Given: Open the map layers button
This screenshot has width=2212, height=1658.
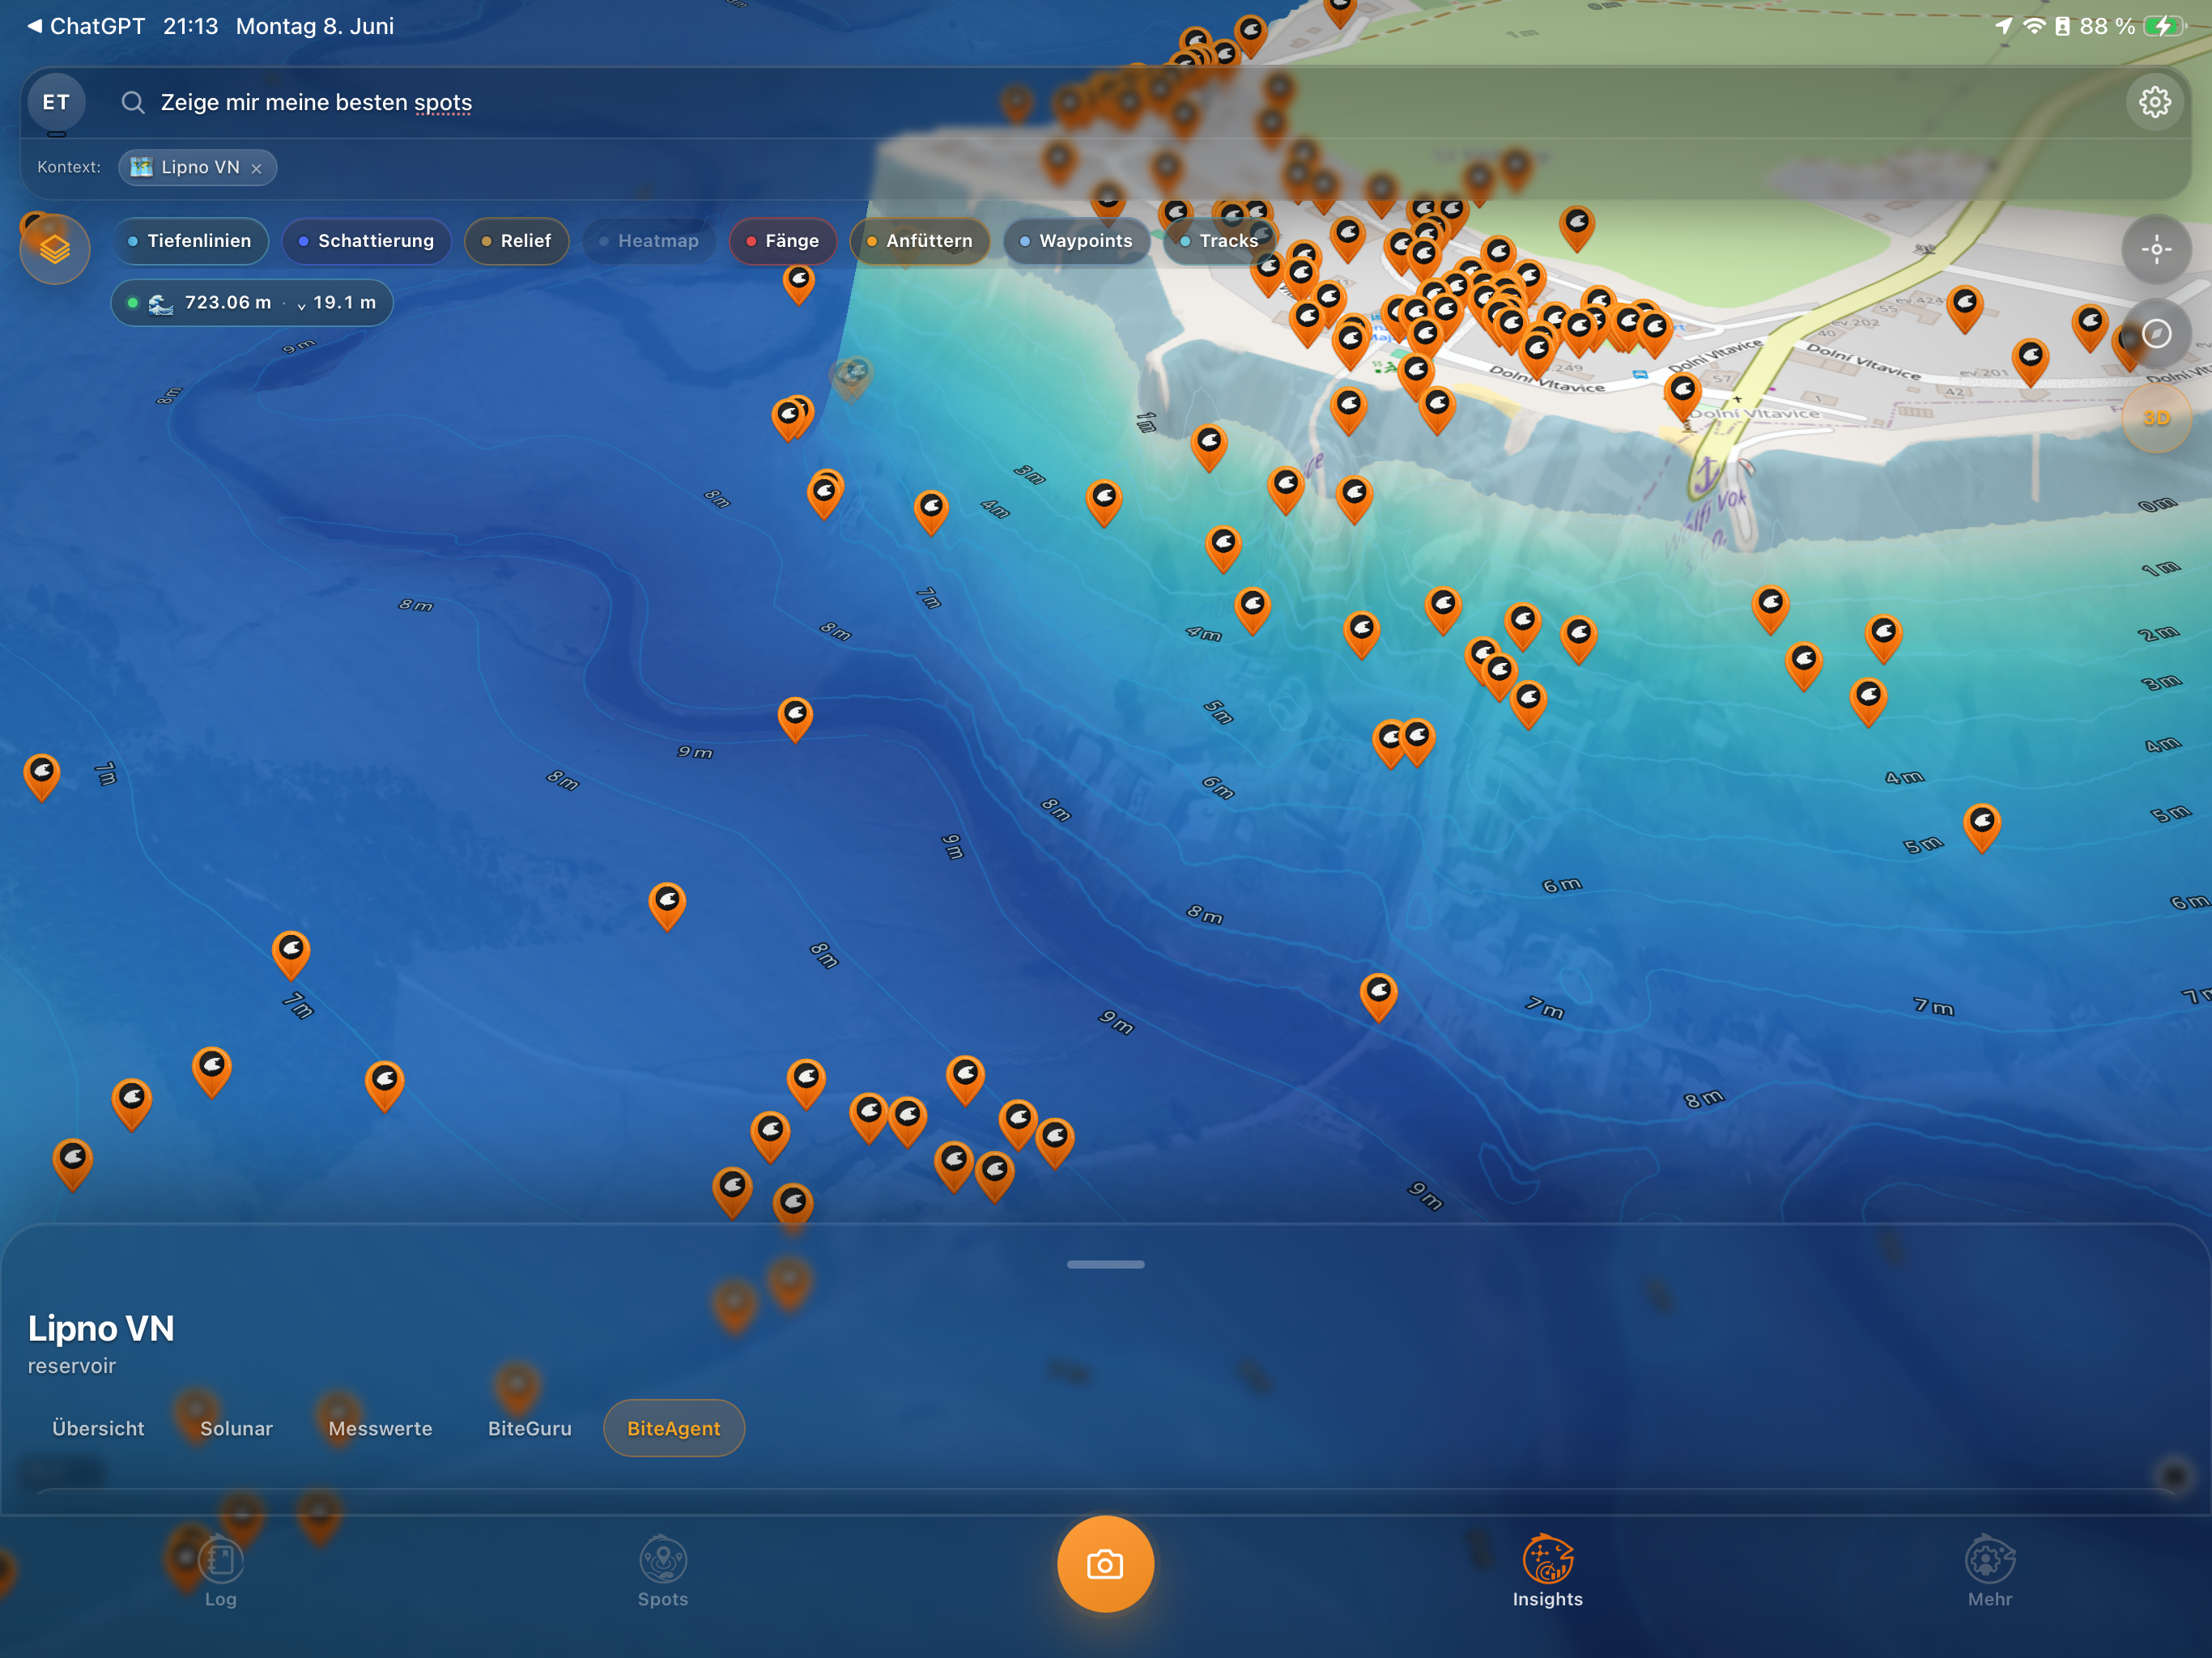Looking at the screenshot, I should click(55, 248).
